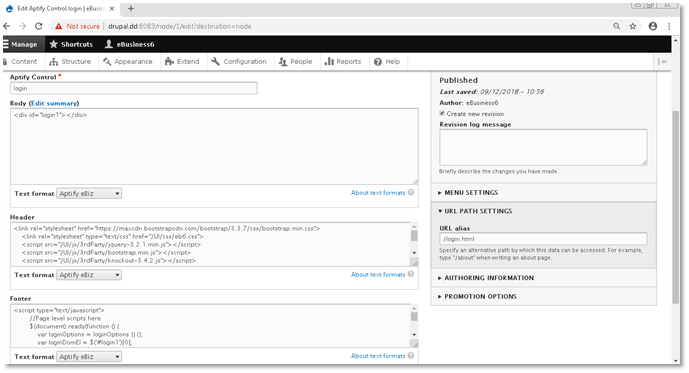Viewport: 689px width, 373px height.
Task: Click the Edit summary link
Action: [54, 103]
